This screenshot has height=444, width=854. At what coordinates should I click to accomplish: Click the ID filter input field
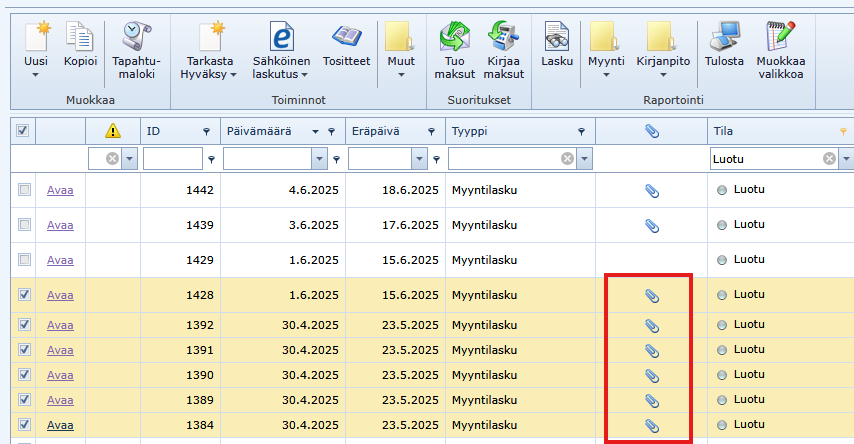(x=172, y=159)
